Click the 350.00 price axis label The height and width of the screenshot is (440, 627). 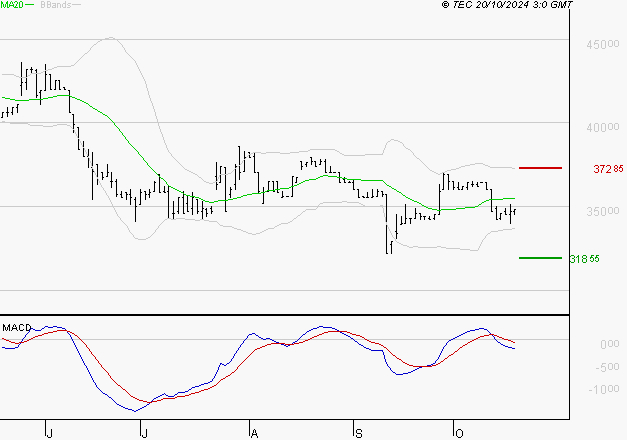603,211
